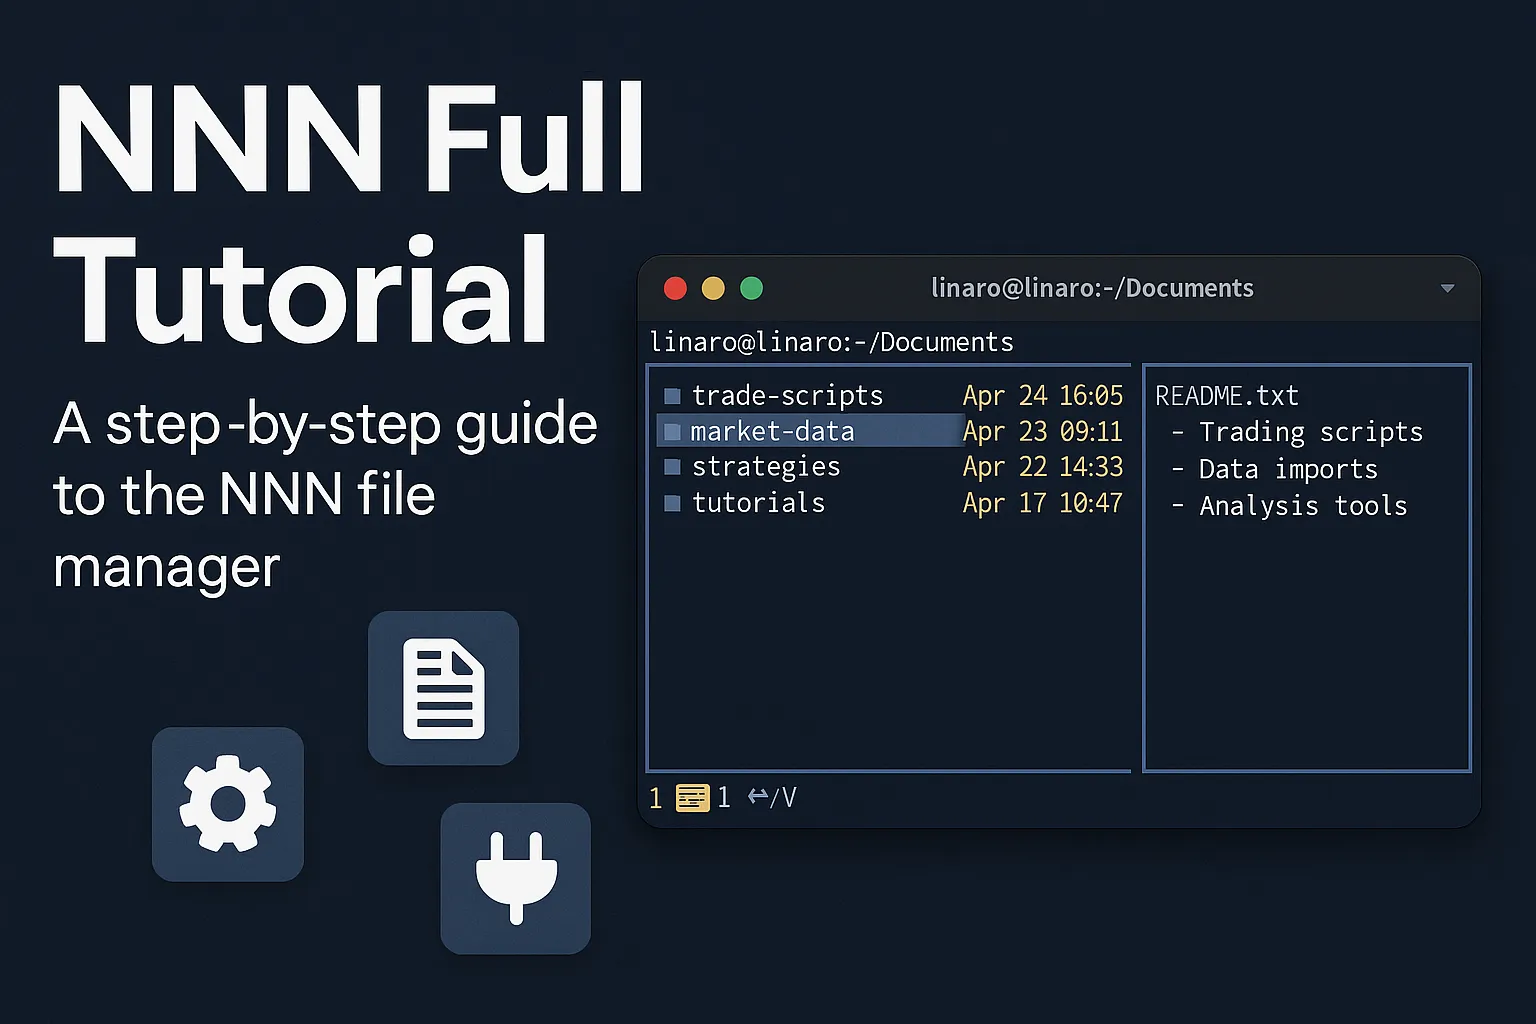Click the README.txt preview heading
The width and height of the screenshot is (1536, 1024).
tap(1226, 396)
